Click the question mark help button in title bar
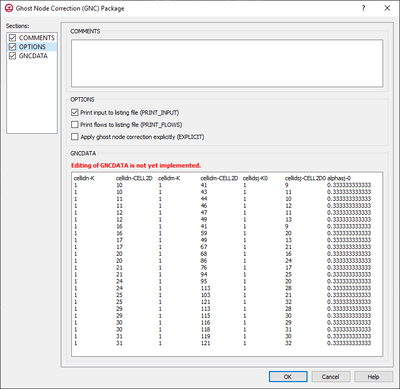Image resolution: width=400 pixels, height=389 pixels. coord(363,8)
